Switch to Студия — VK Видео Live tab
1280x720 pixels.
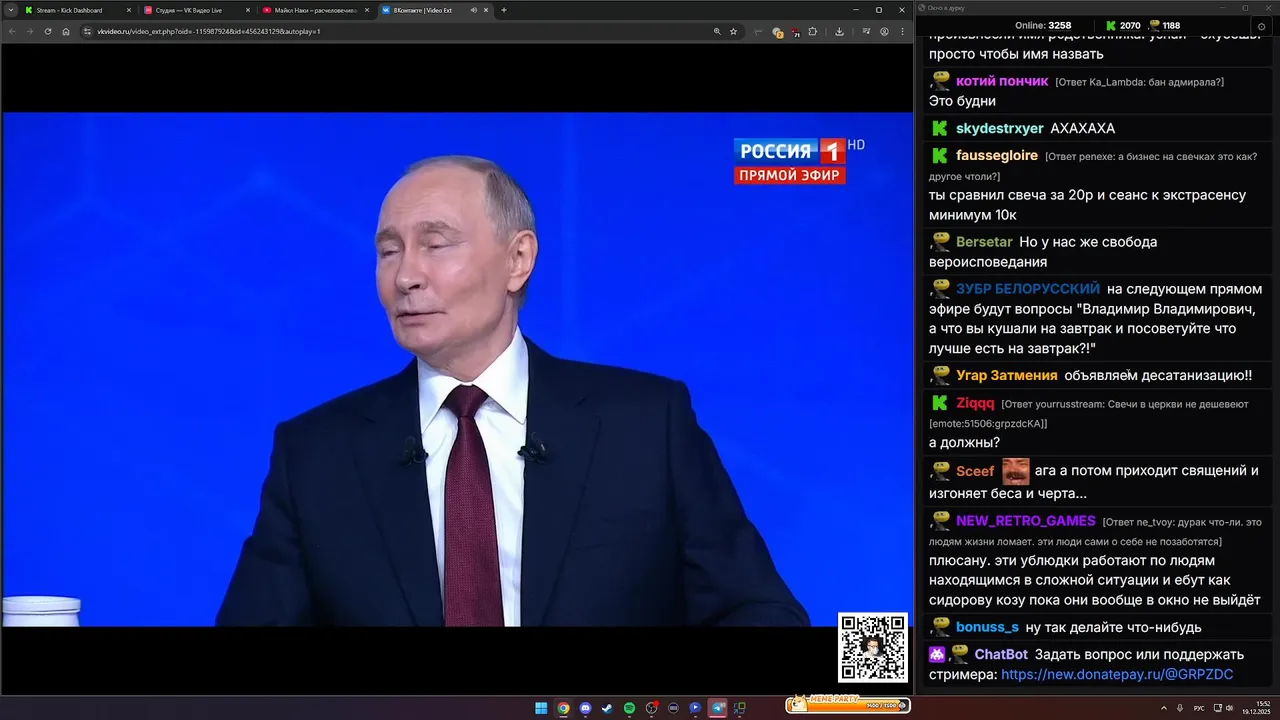click(x=196, y=10)
